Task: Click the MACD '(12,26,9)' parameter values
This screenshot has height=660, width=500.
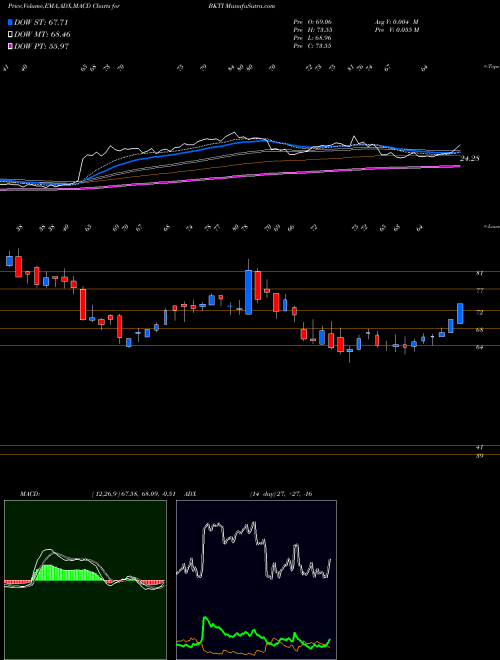Action: 106,494
